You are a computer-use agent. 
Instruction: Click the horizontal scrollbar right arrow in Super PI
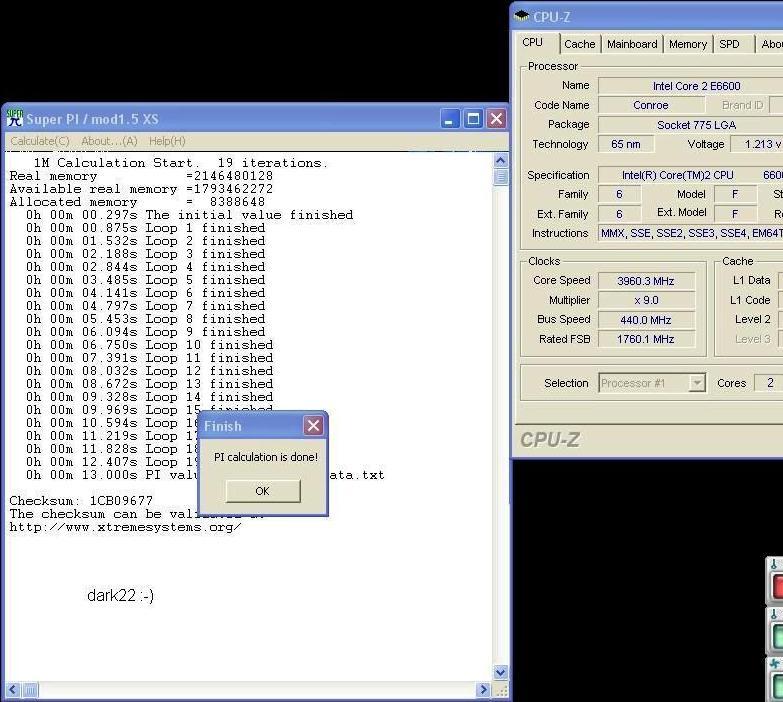483,690
